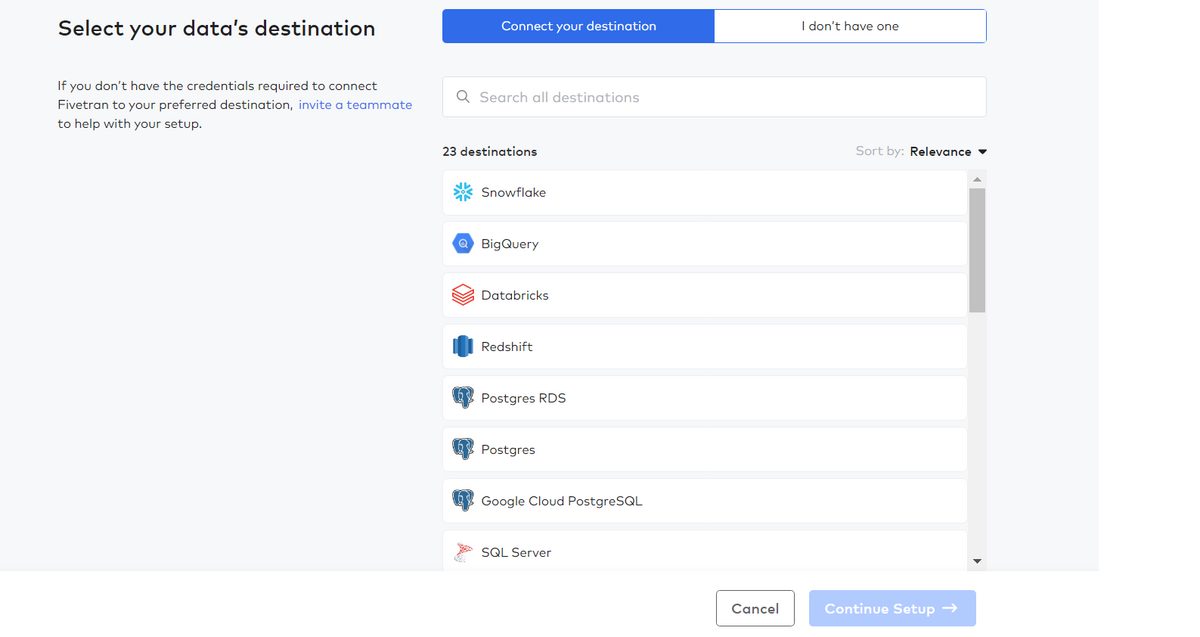Select the Redshift destination label
This screenshot has width=1200, height=637.
point(507,347)
